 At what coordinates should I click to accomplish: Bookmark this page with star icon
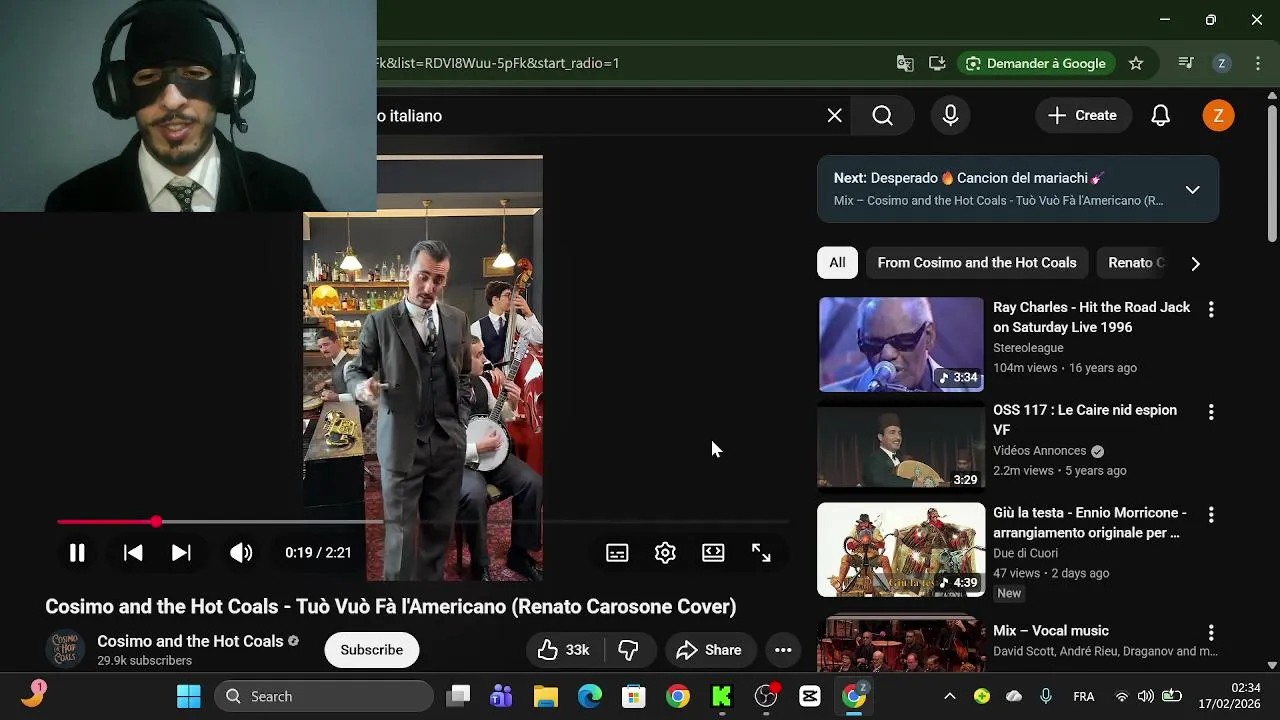click(x=1136, y=63)
